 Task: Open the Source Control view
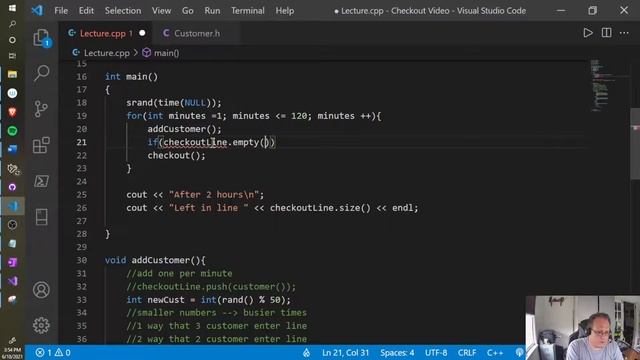[x=41, y=109]
